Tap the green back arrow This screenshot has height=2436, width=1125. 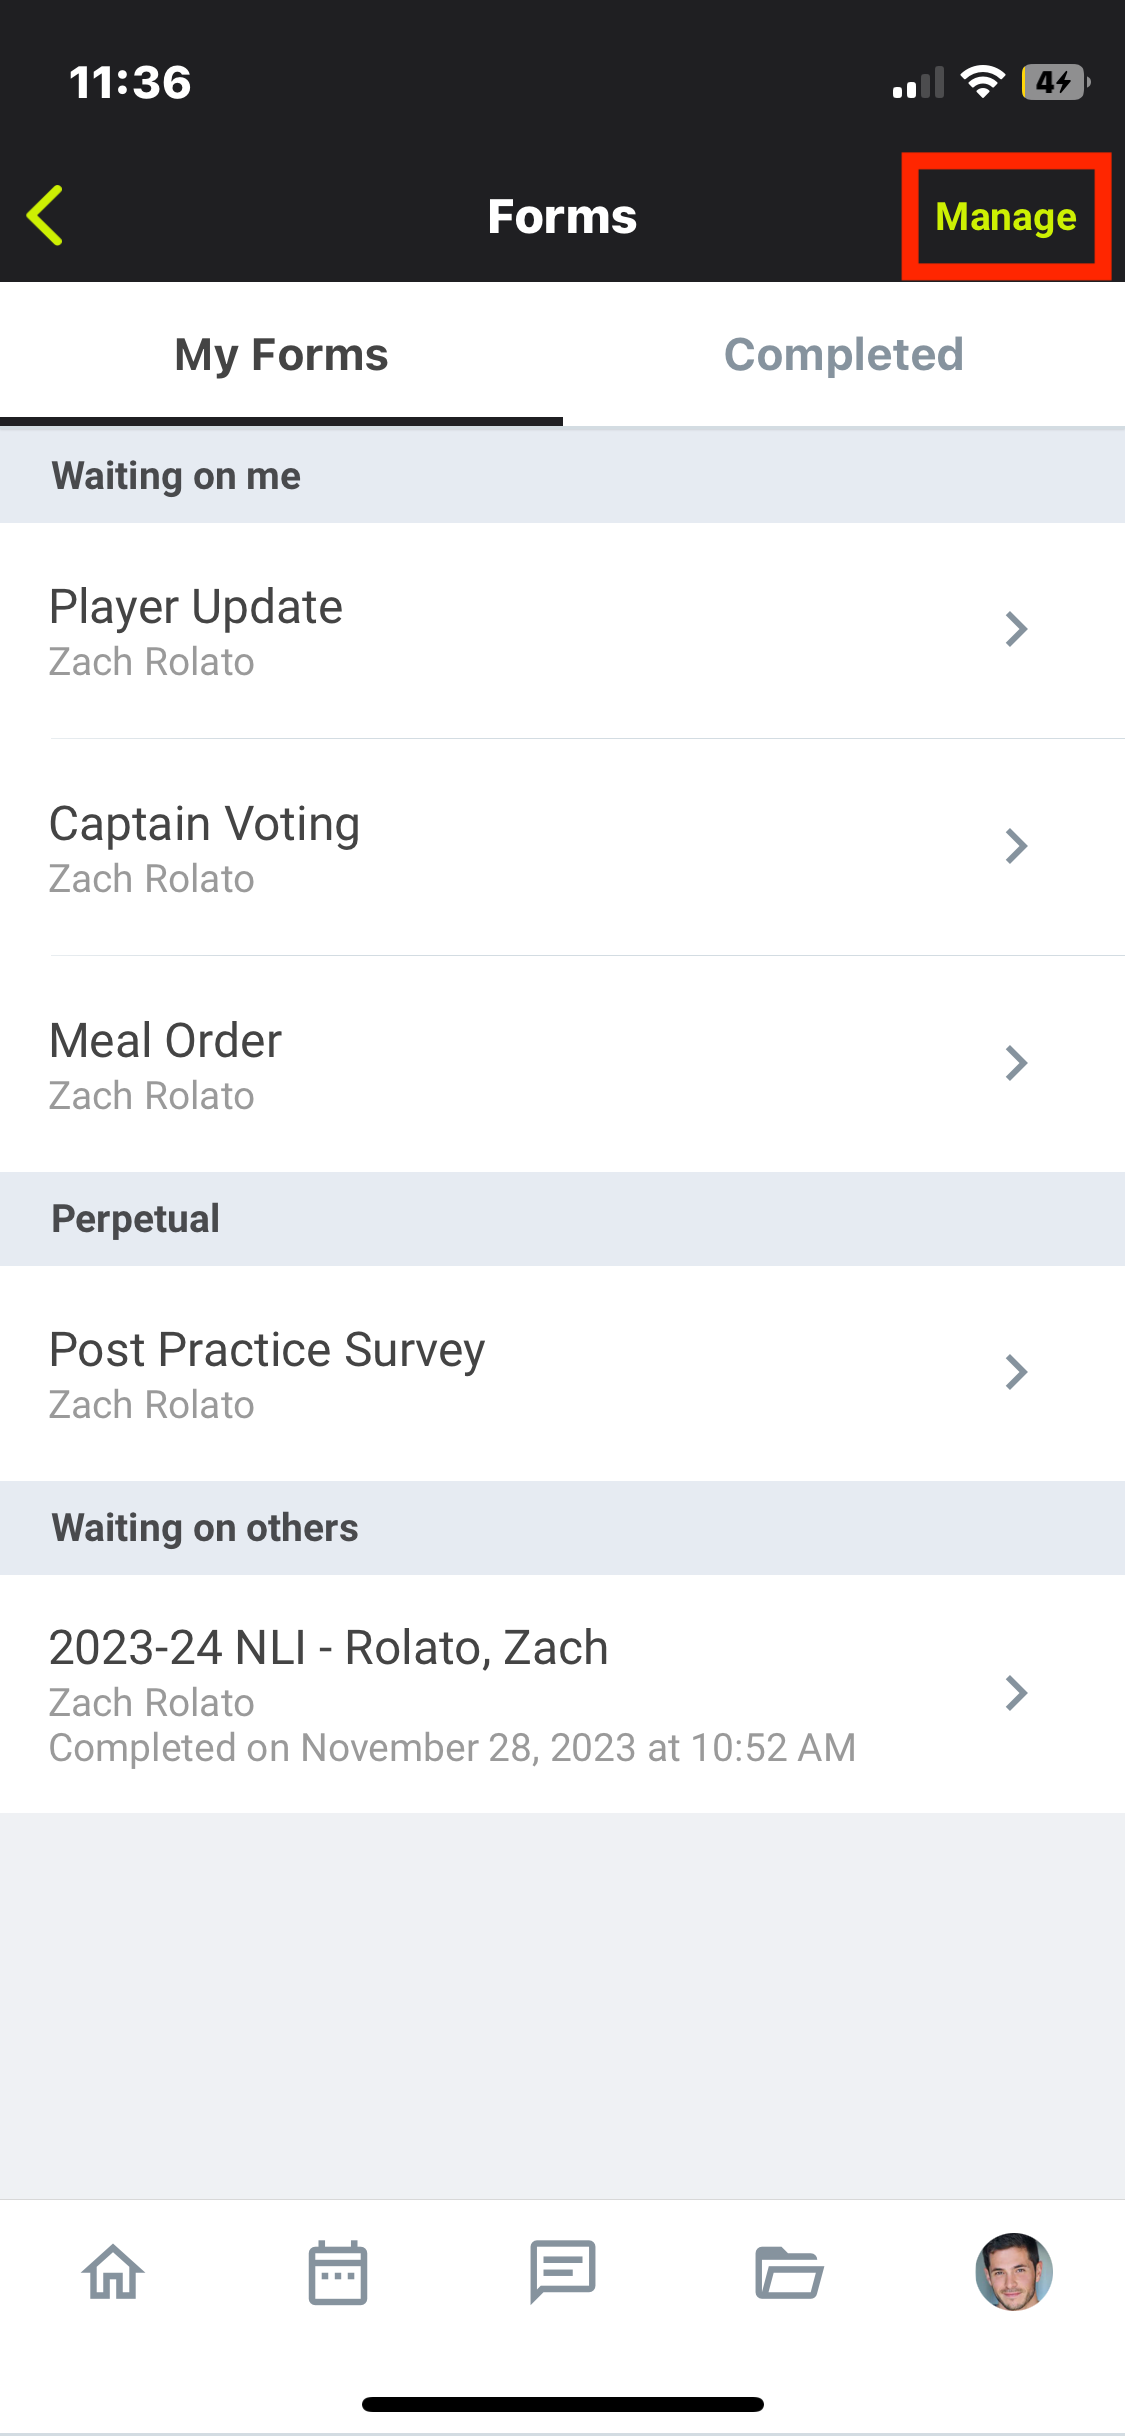click(45, 215)
